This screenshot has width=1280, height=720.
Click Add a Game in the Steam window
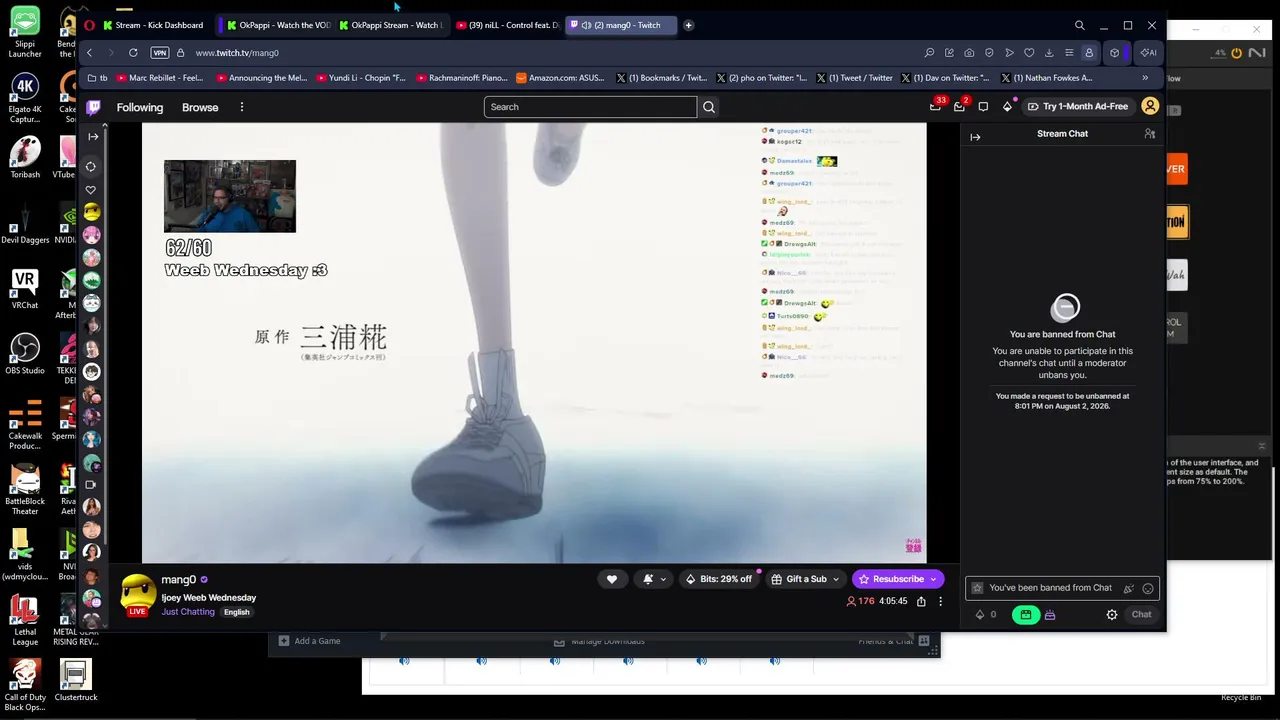pyautogui.click(x=310, y=641)
